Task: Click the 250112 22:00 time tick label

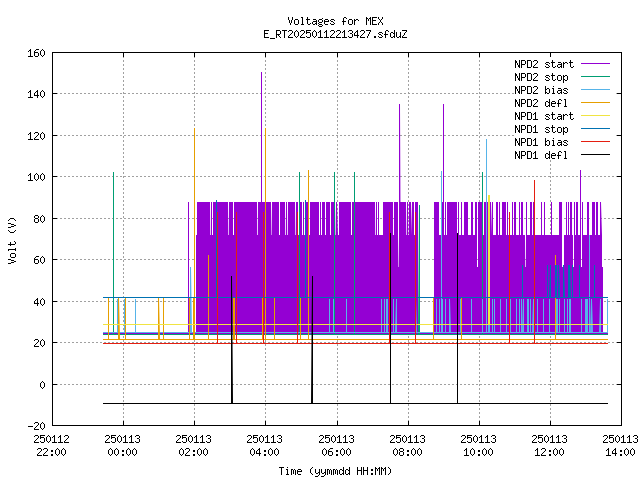Action: [51, 446]
